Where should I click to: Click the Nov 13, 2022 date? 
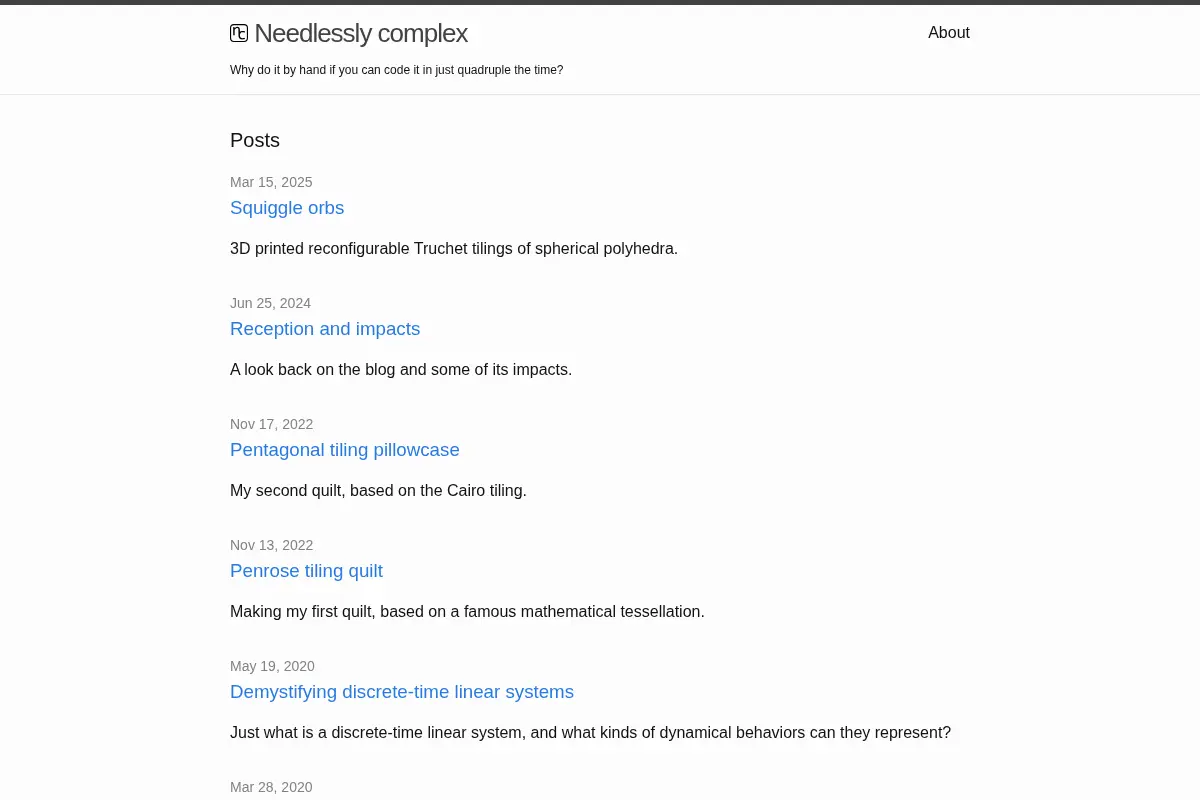tap(272, 545)
